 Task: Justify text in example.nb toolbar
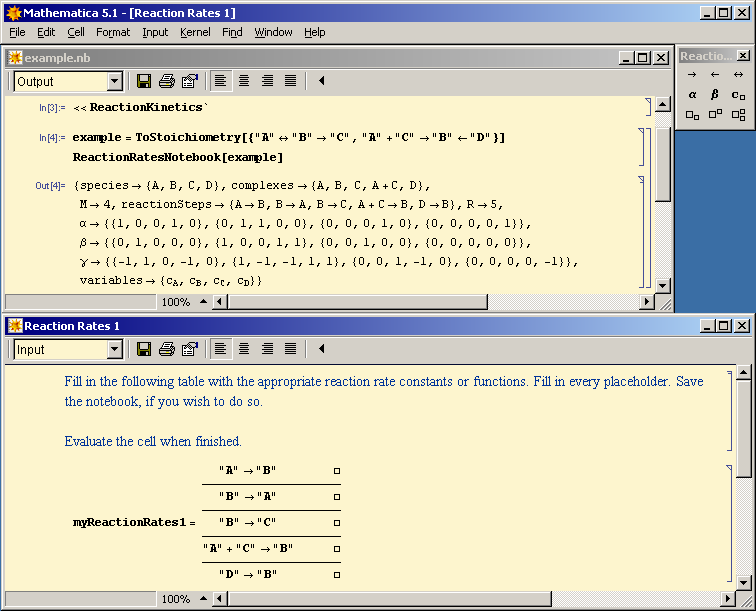[290, 81]
